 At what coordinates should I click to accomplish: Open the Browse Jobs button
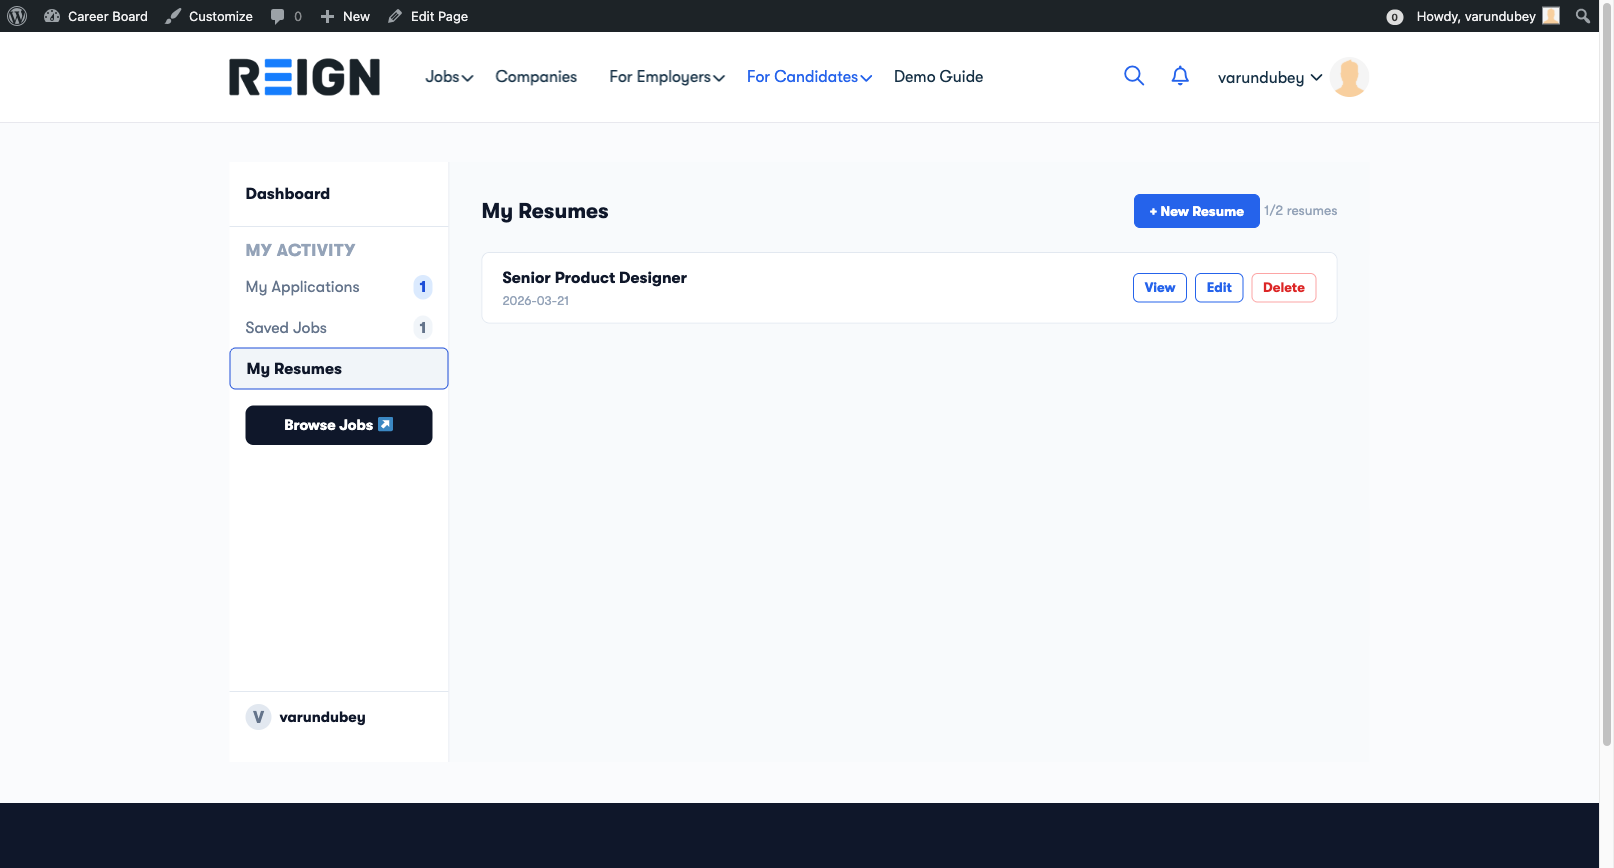pyautogui.click(x=339, y=425)
